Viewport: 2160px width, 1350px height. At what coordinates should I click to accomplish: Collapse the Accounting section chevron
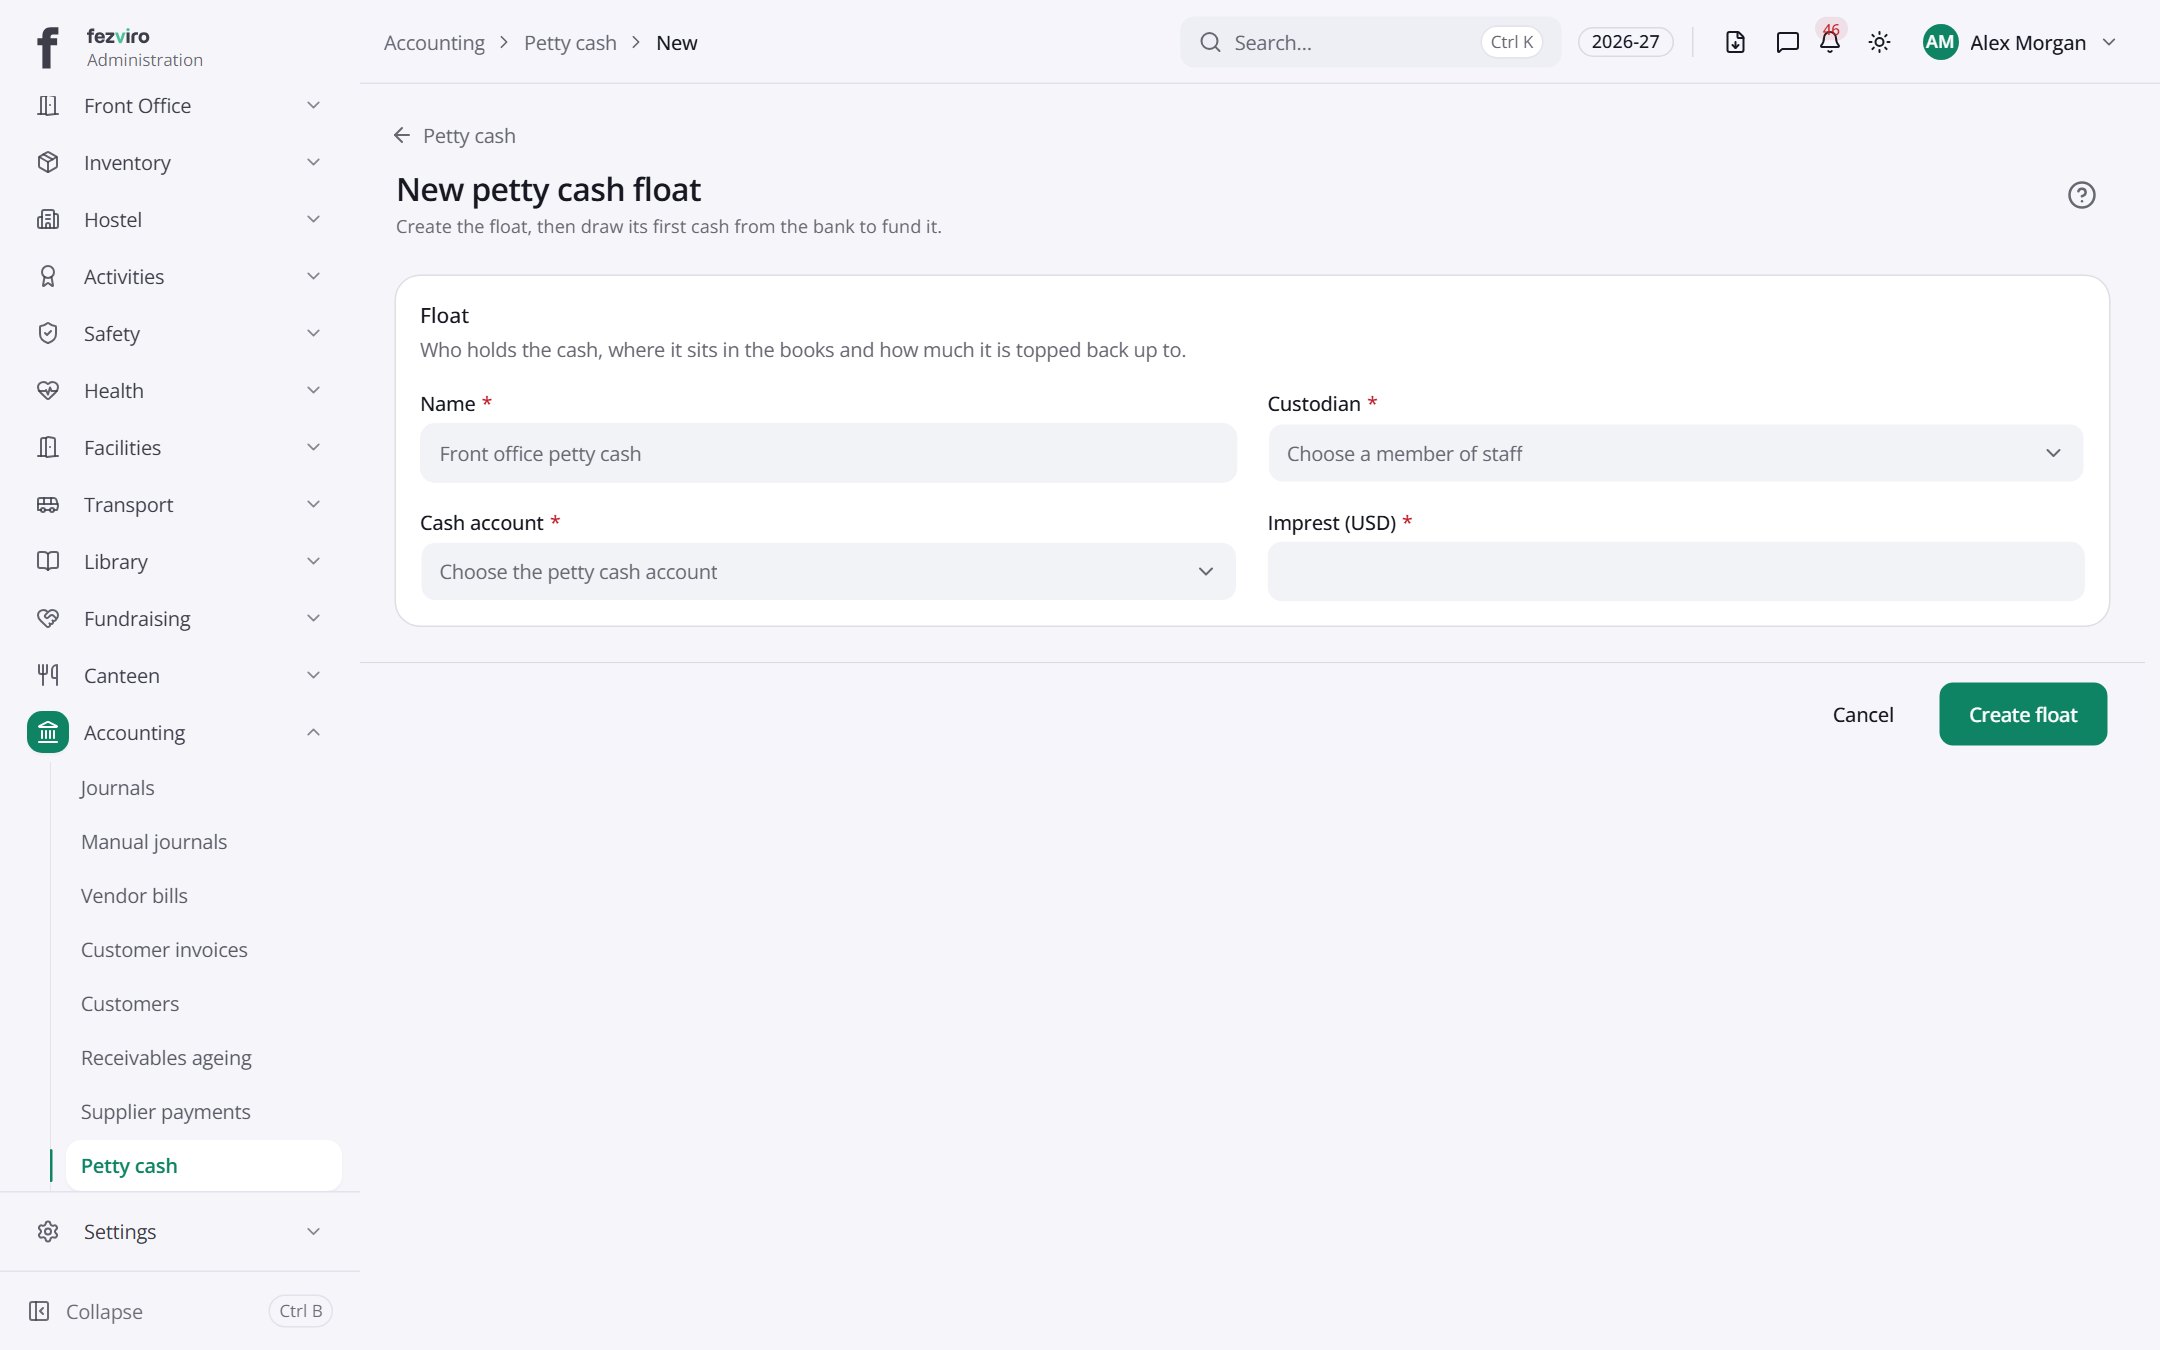coord(313,732)
